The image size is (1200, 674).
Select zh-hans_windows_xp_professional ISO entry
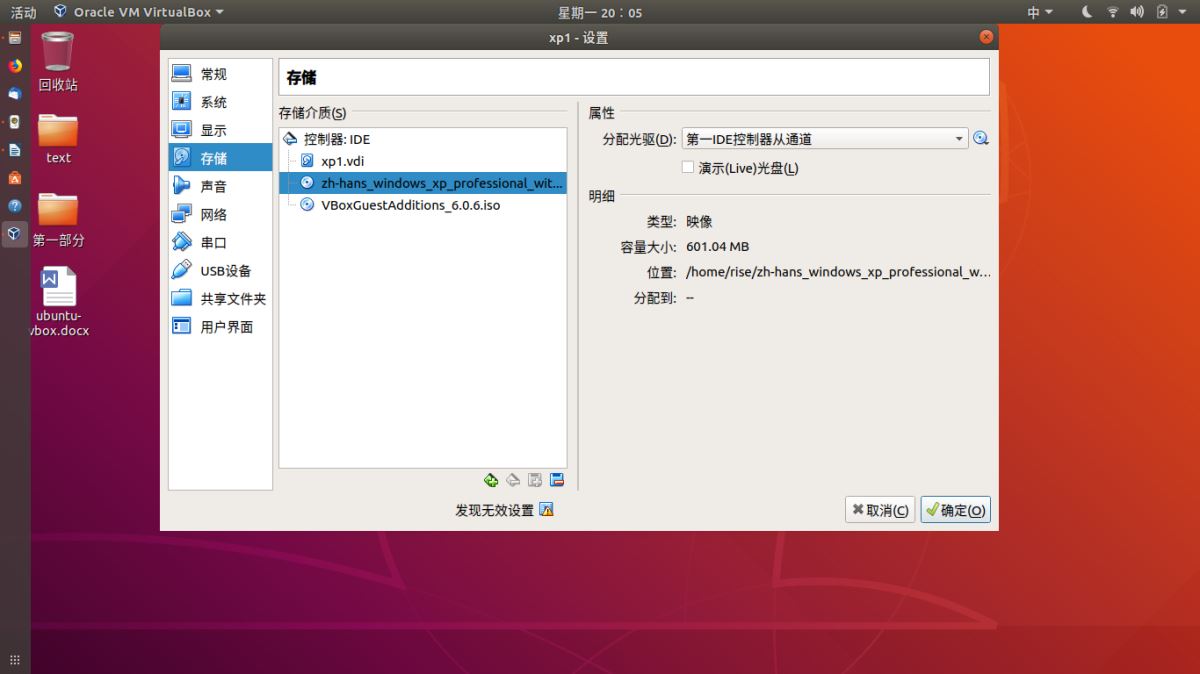(x=423, y=183)
